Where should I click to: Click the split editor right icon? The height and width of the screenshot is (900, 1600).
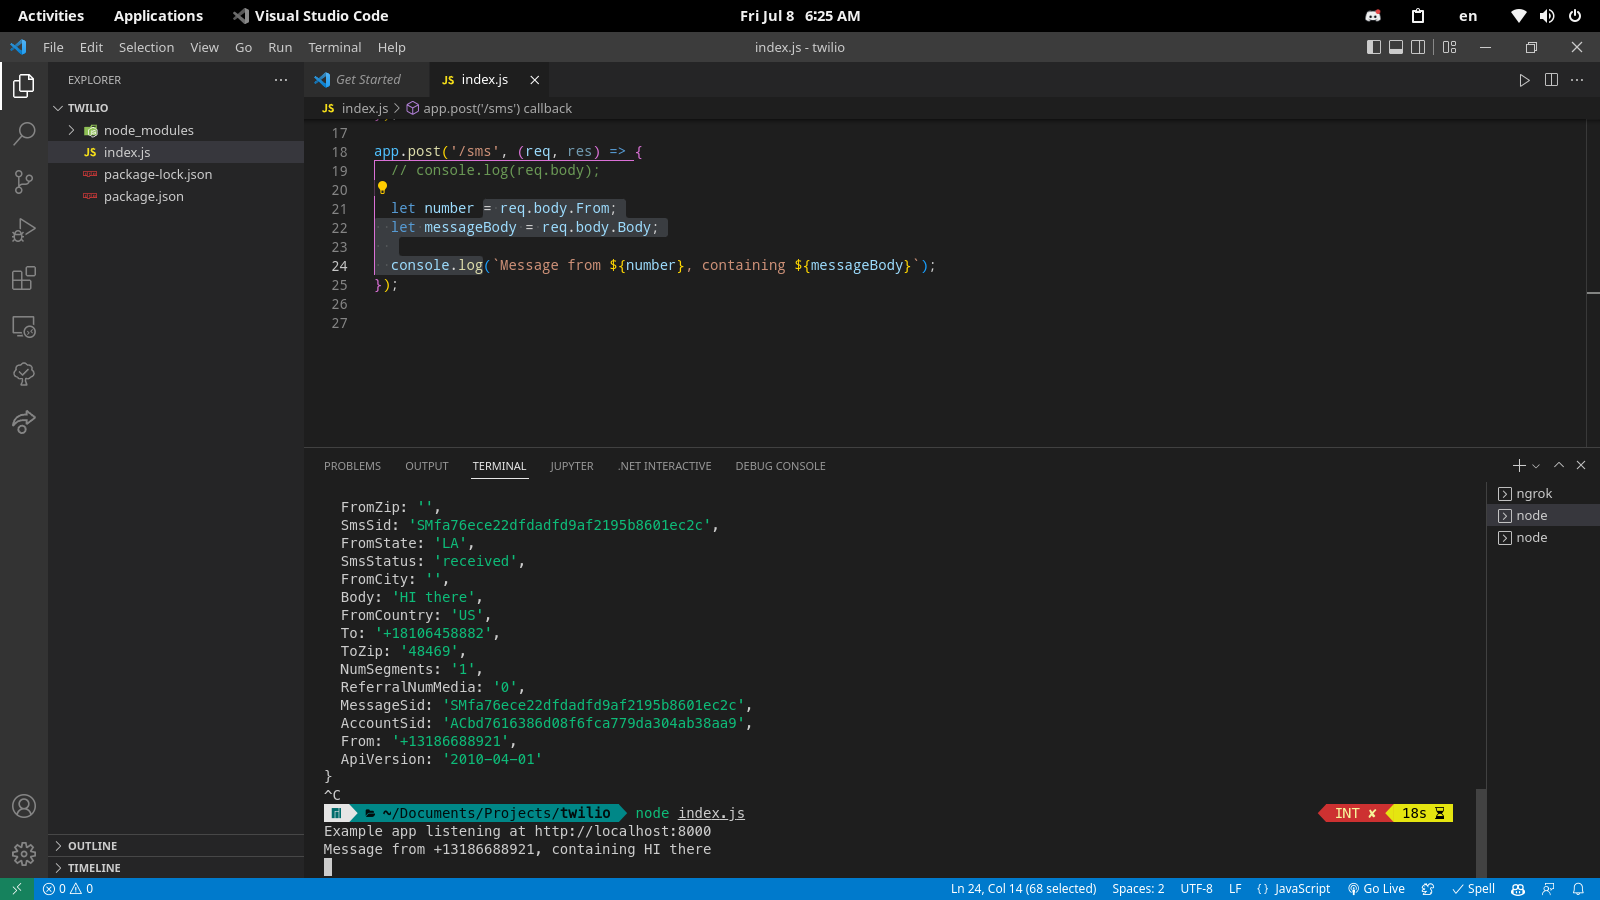(1551, 80)
